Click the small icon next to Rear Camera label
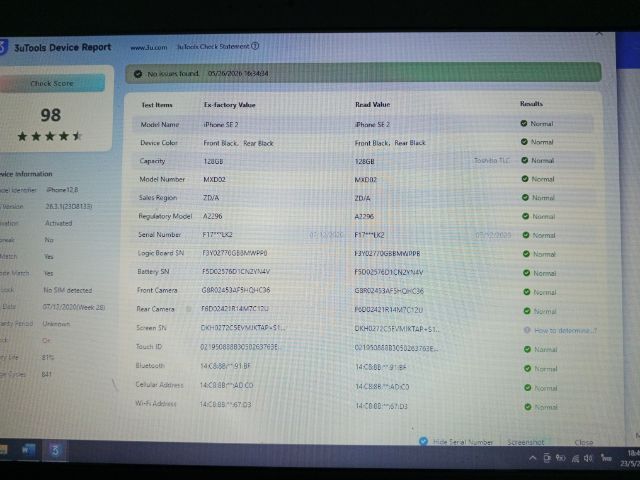Screen dimensions: 640x480 (189, 309)
